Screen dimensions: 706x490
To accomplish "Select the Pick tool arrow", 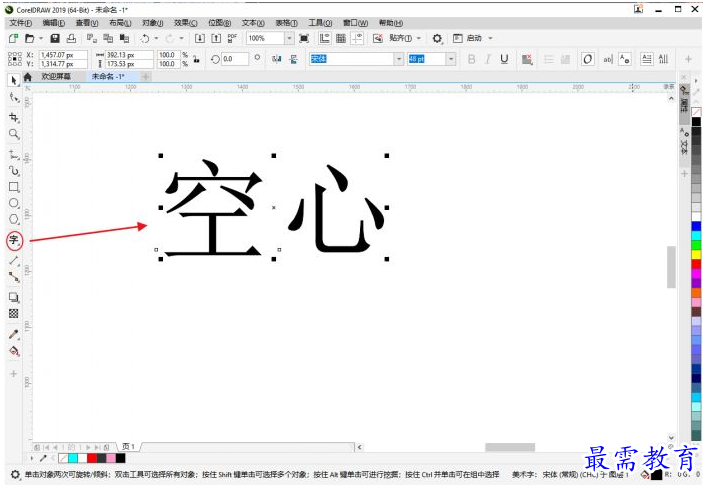I will tap(14, 80).
